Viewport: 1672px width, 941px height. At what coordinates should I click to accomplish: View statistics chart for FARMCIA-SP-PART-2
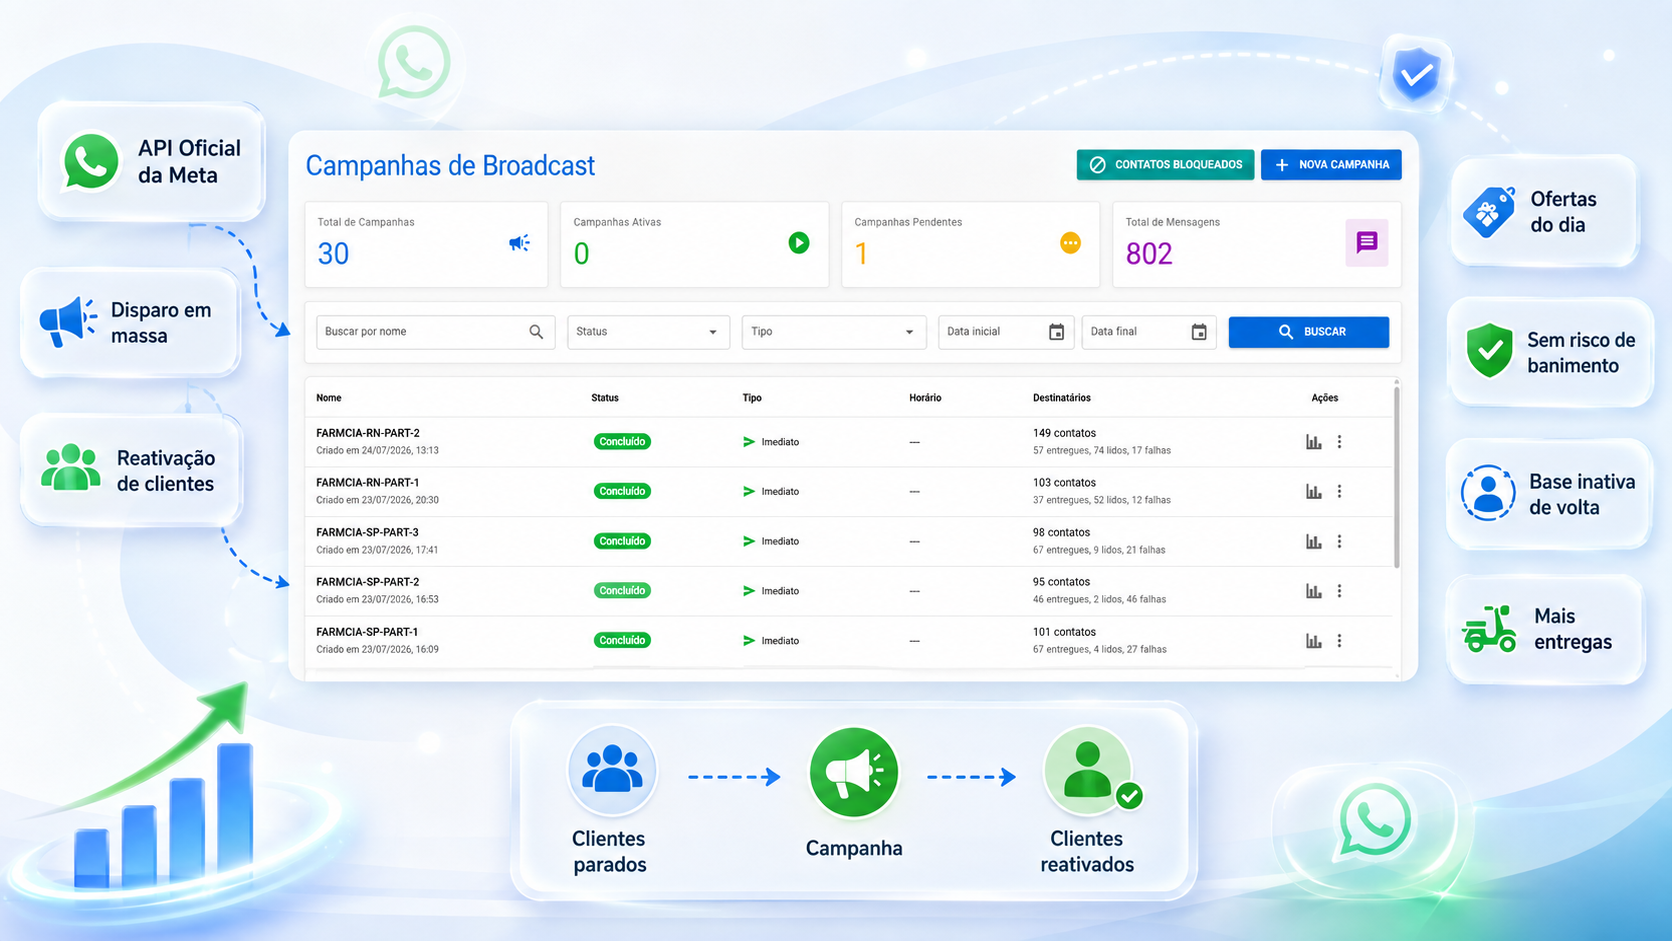tap(1314, 591)
